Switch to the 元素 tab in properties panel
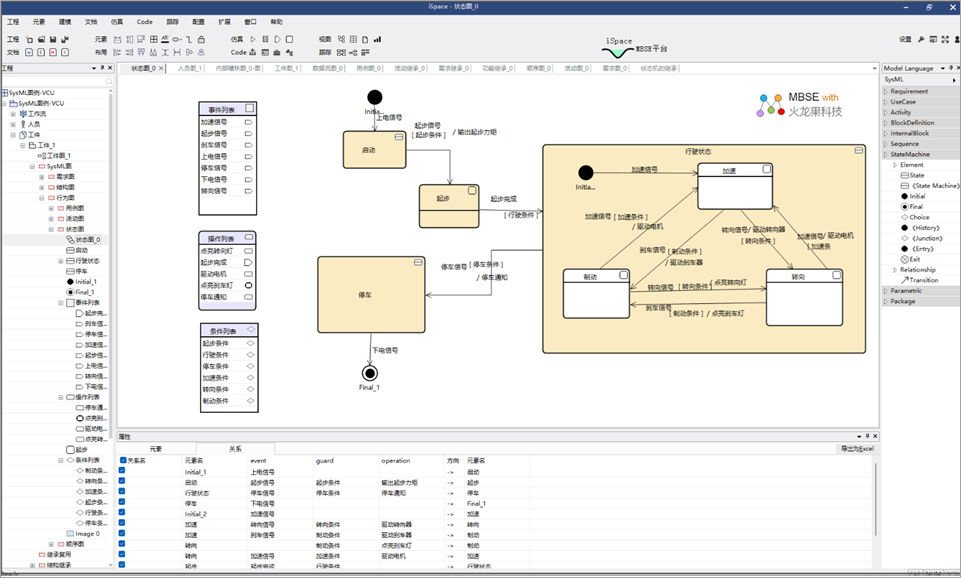This screenshot has height=578, width=961. (x=156, y=449)
